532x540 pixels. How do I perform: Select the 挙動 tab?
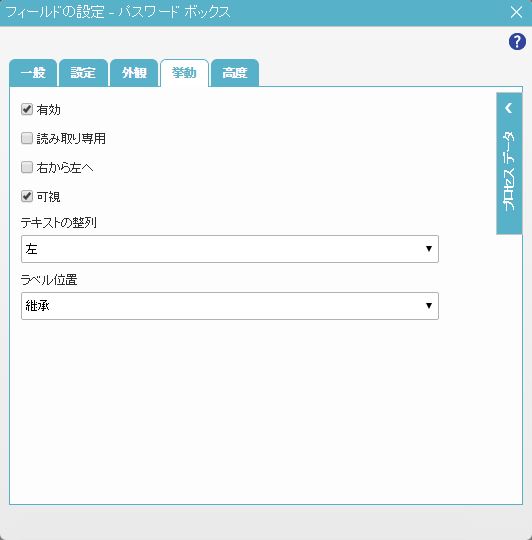184,73
